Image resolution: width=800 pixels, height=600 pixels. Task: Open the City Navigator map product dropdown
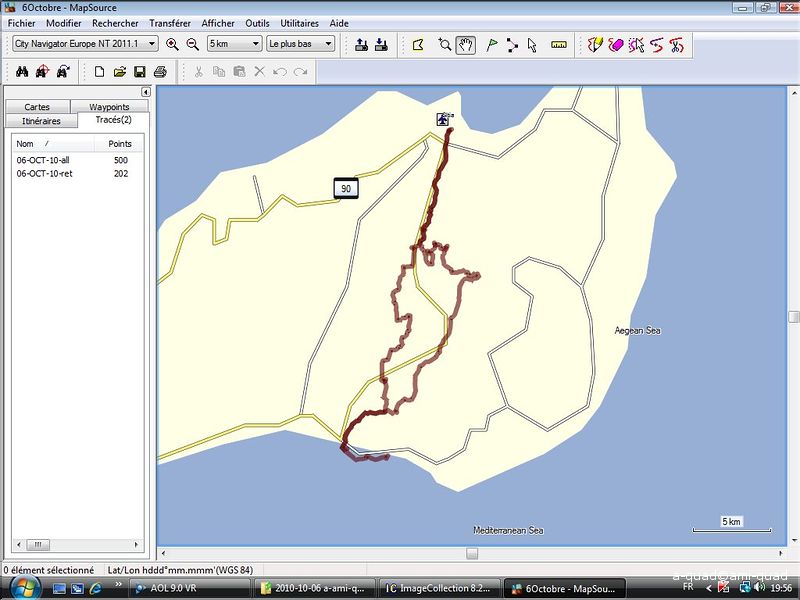pyautogui.click(x=85, y=44)
